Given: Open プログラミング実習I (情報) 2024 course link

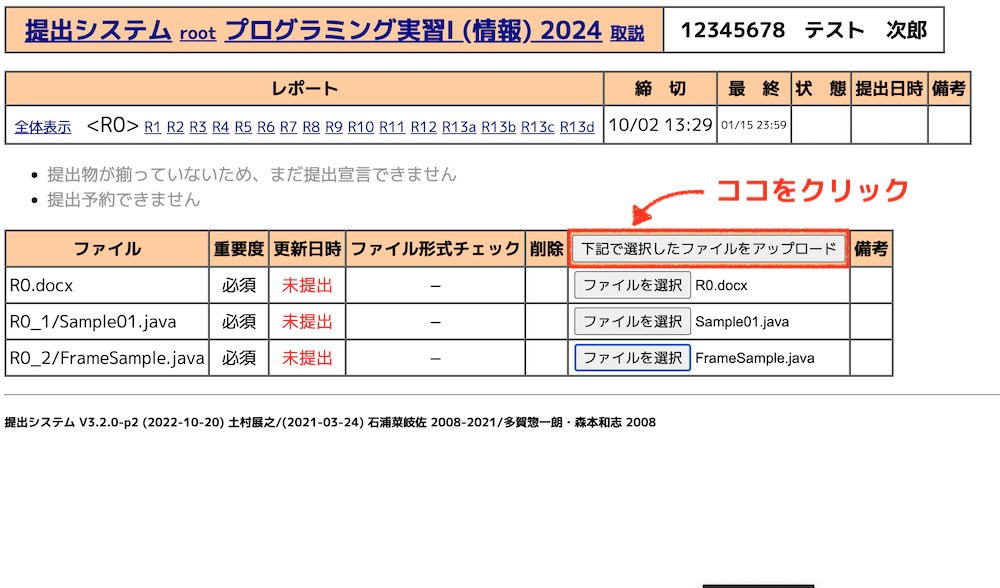Looking at the screenshot, I should [413, 30].
